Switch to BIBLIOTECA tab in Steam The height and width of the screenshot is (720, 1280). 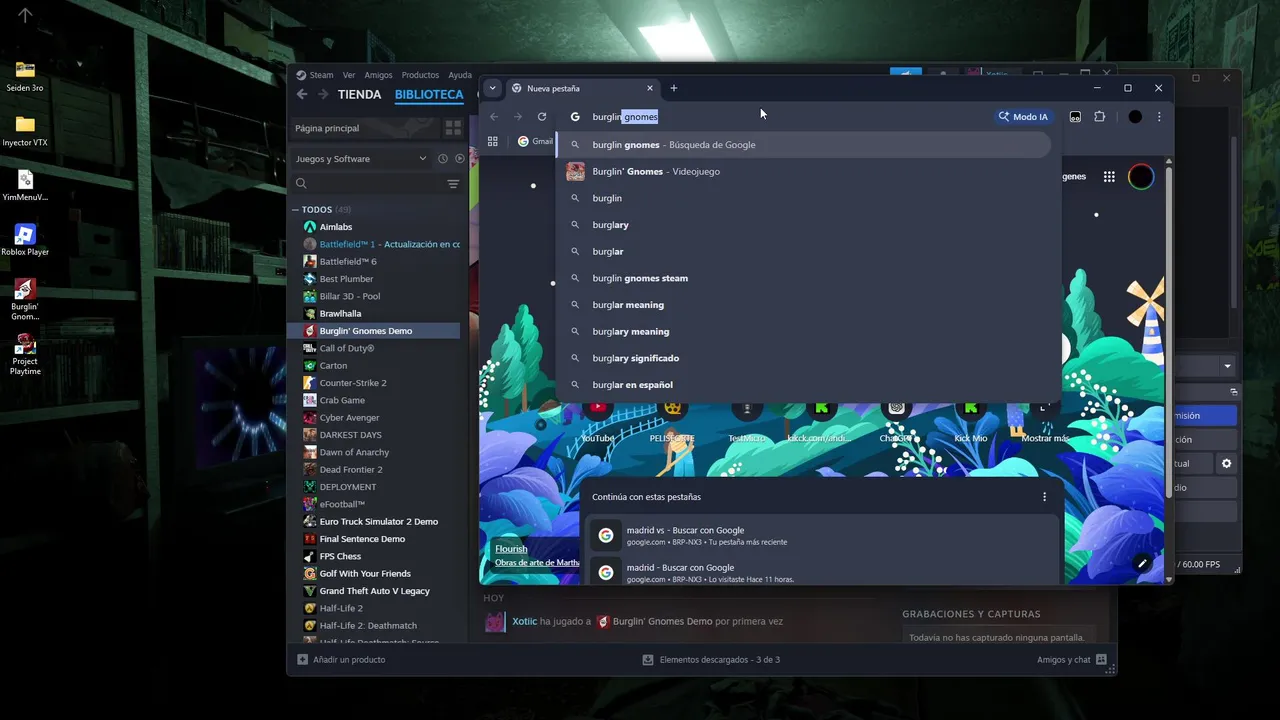[429, 95]
